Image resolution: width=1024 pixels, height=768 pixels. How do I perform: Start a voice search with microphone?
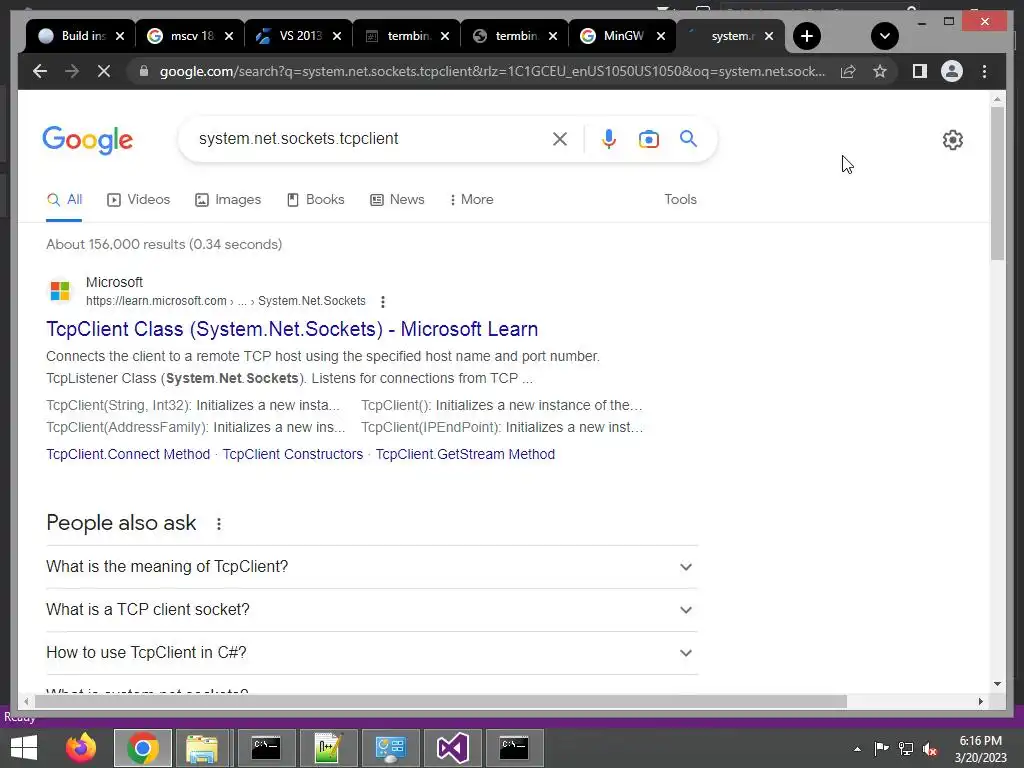point(609,138)
